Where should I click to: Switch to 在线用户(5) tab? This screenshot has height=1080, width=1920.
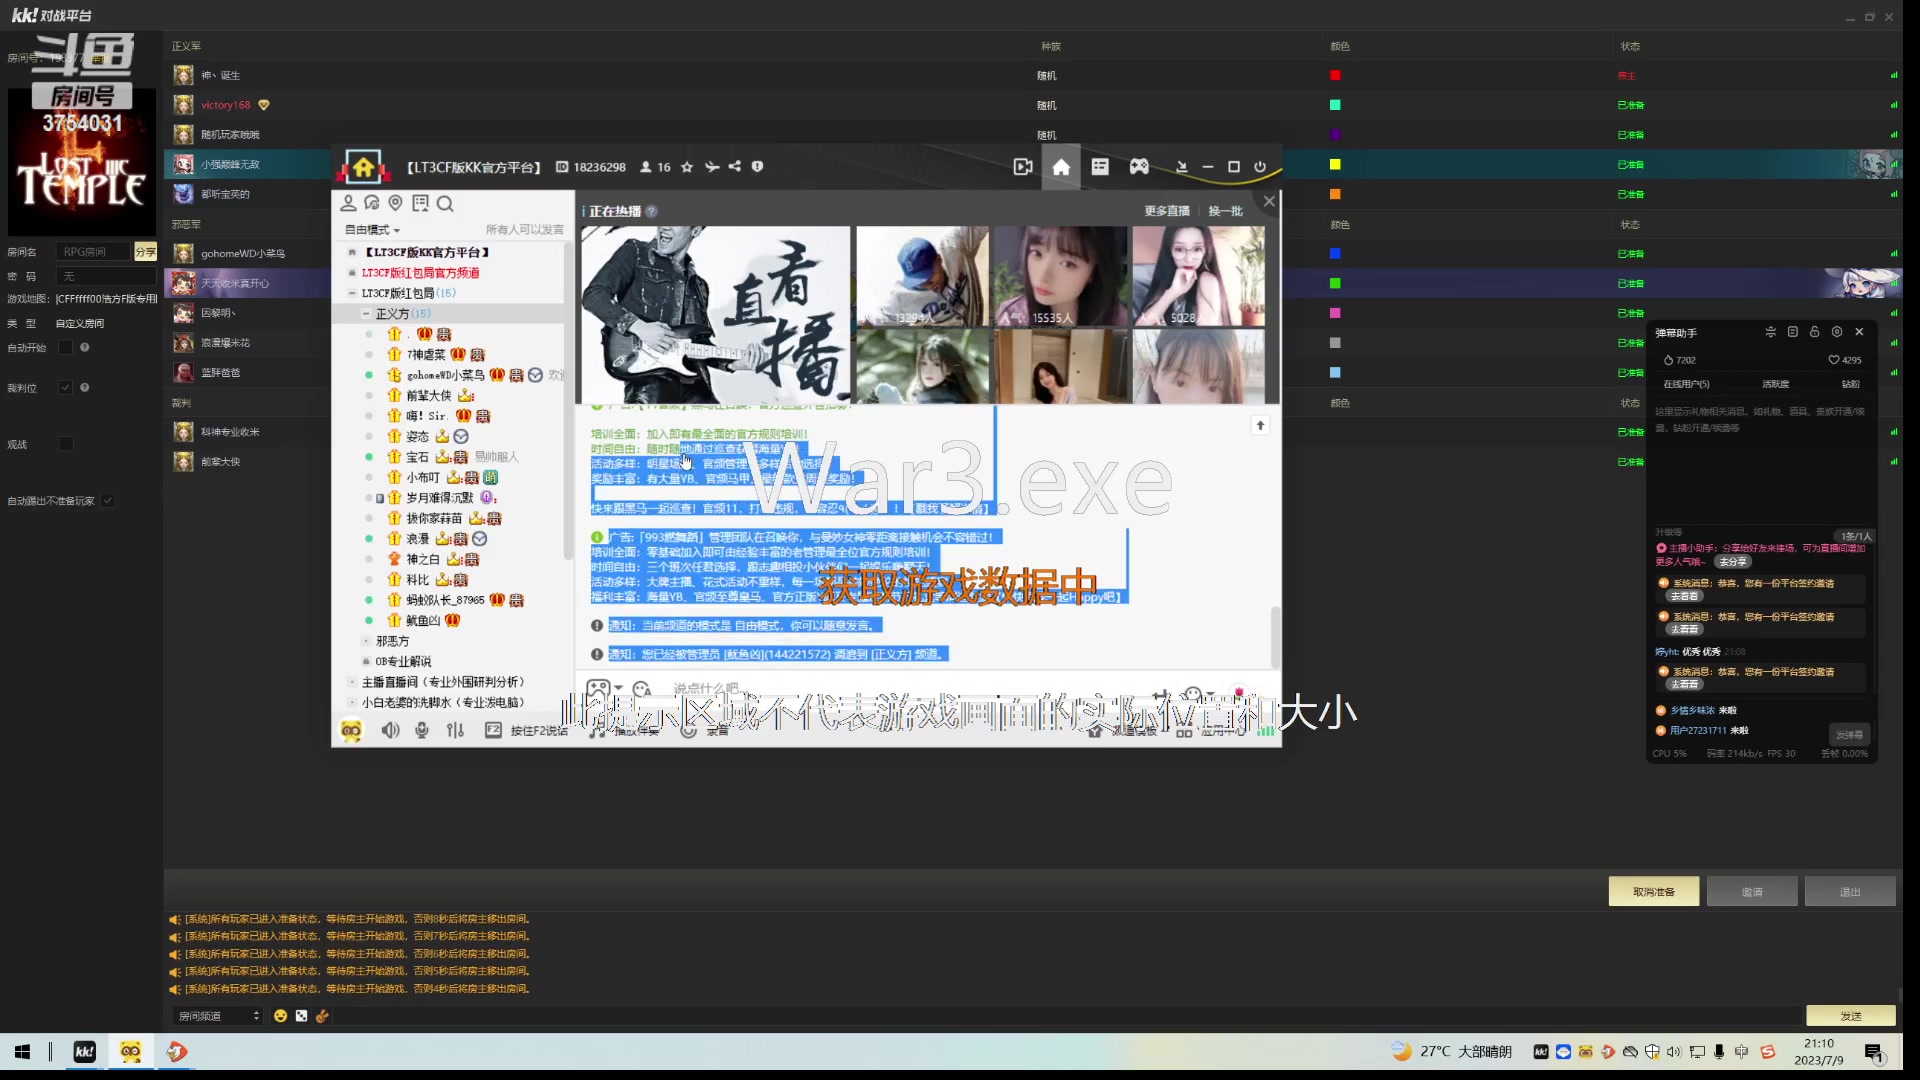1686,384
